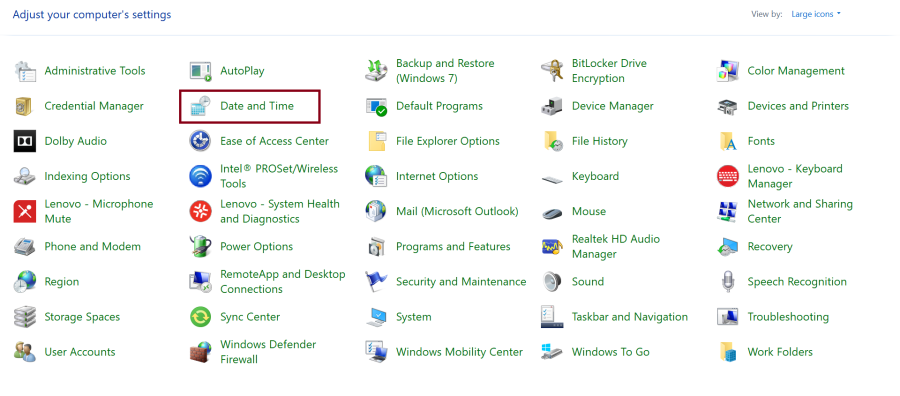Select the Troubleshooting link
Screen dimensions: 900x396
point(788,317)
